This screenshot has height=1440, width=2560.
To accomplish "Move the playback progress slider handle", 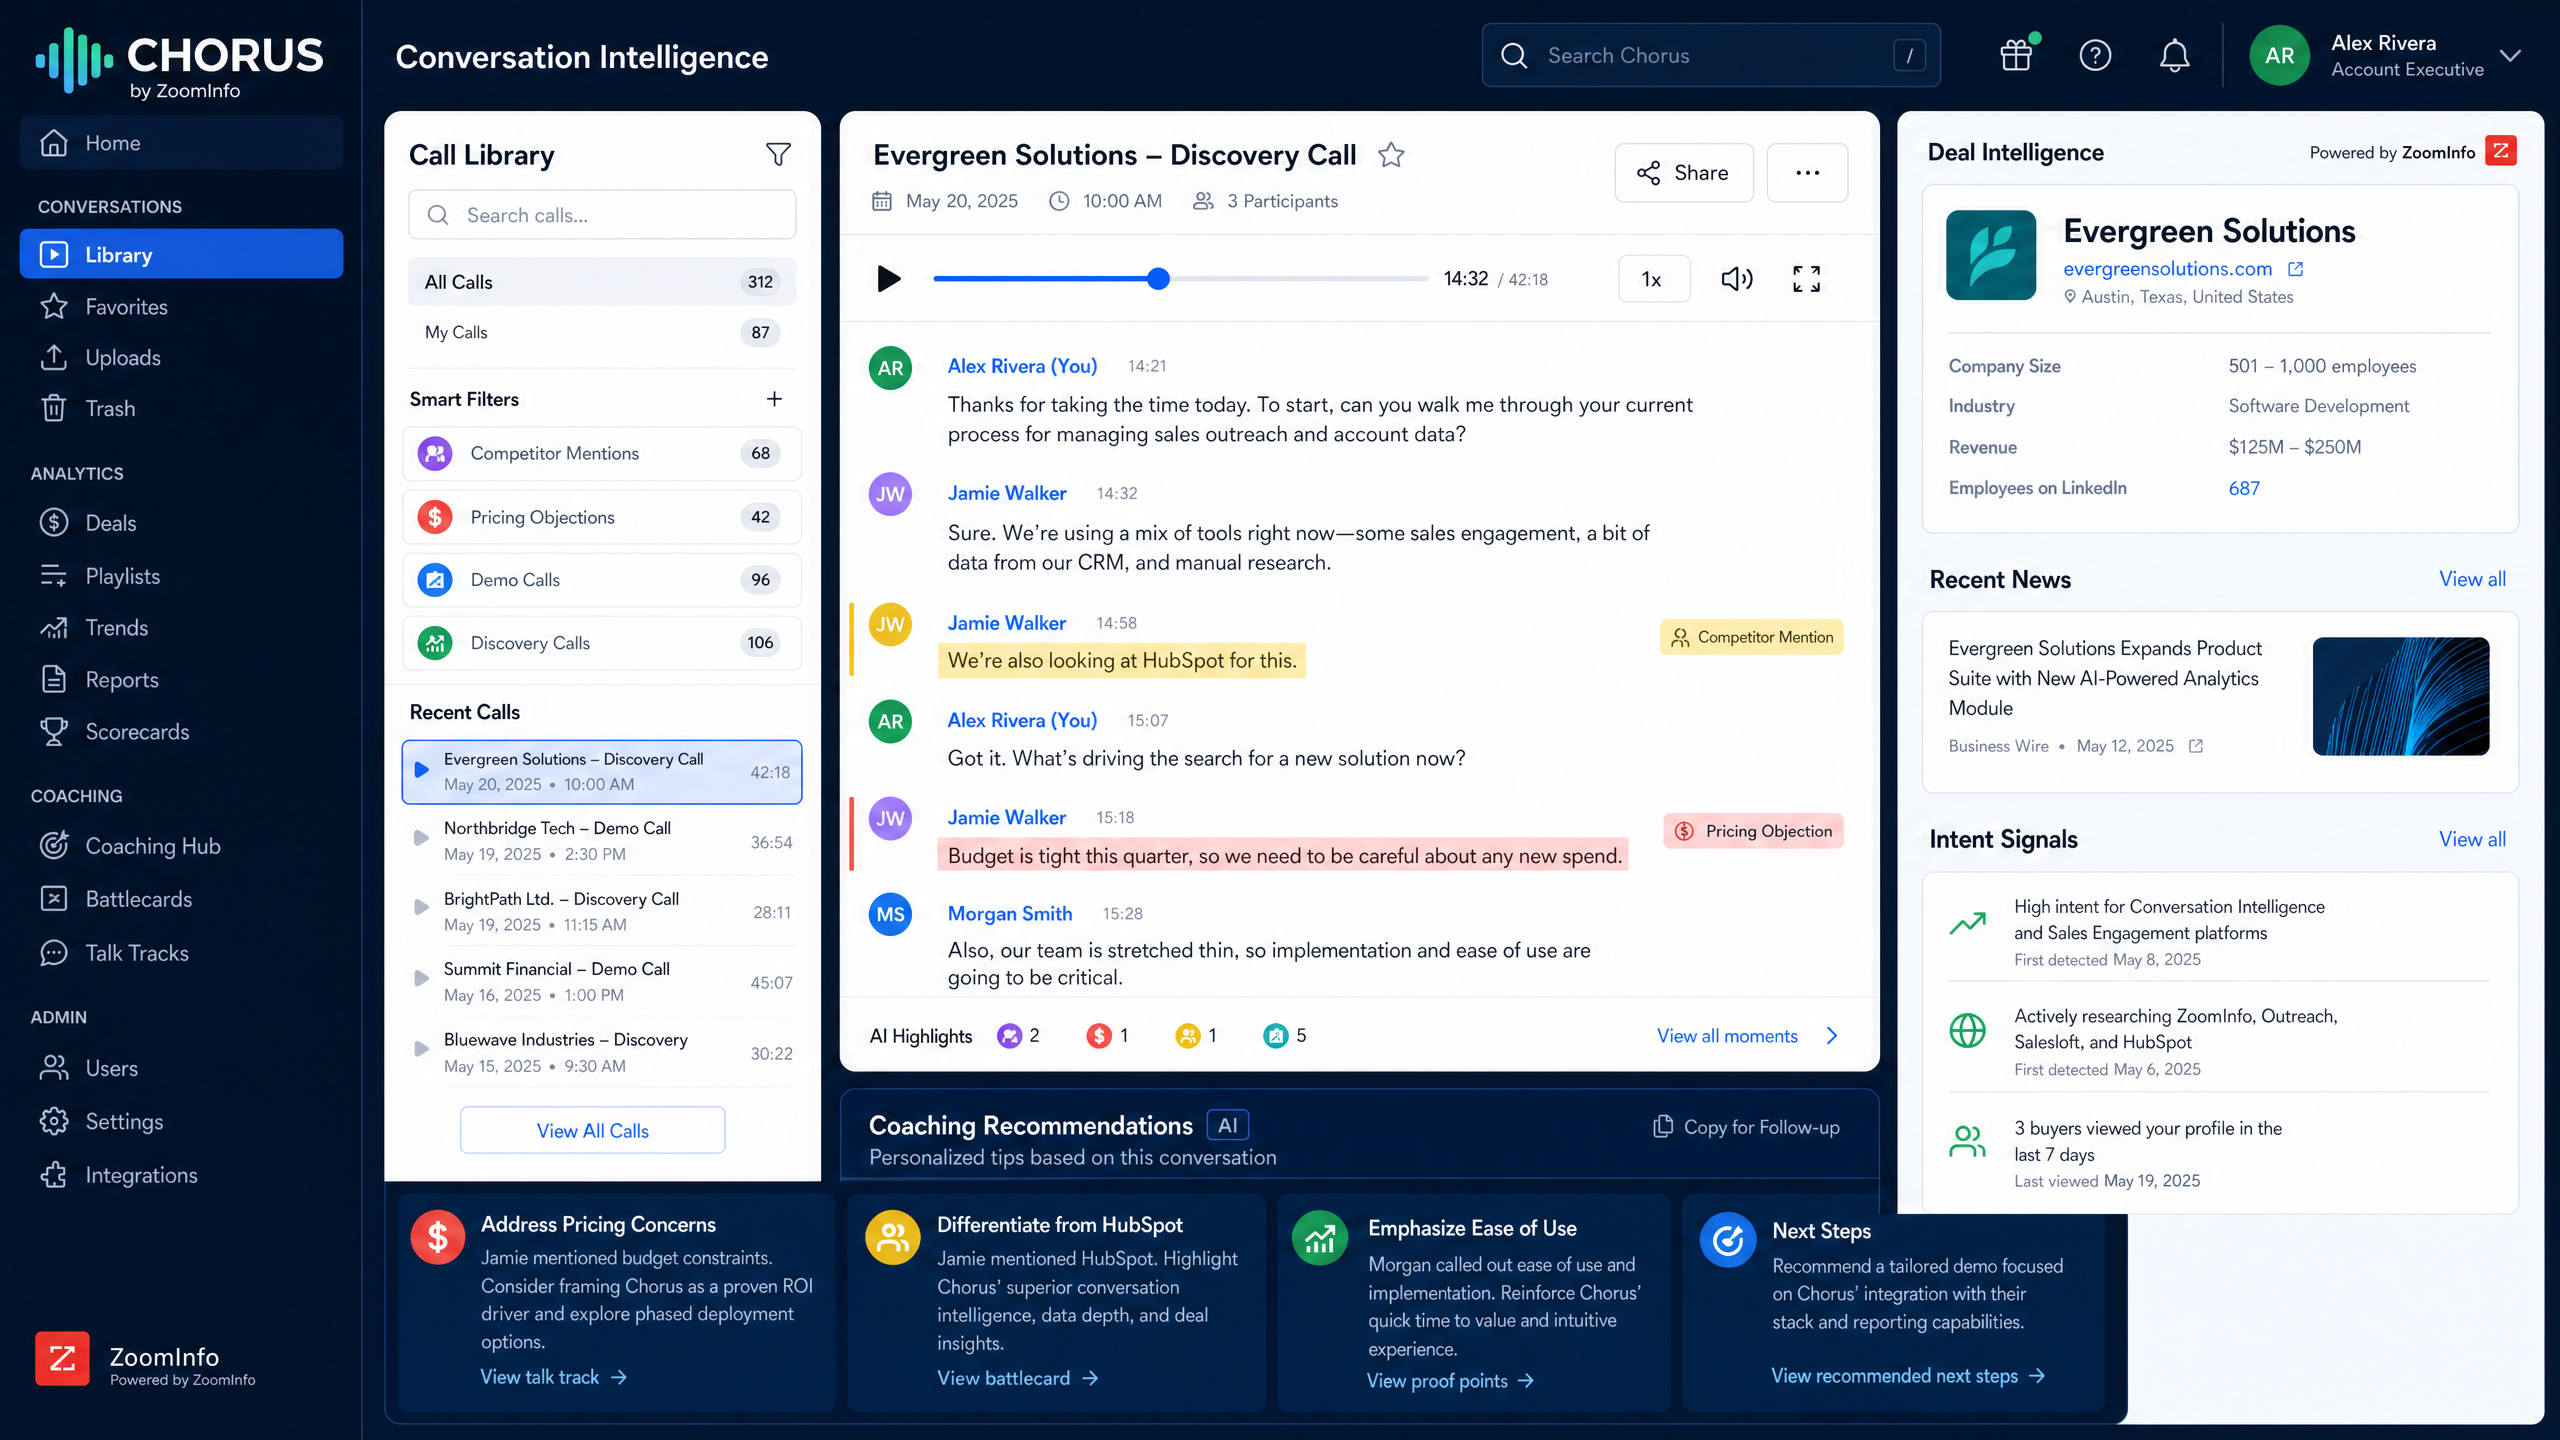I will click(1158, 279).
